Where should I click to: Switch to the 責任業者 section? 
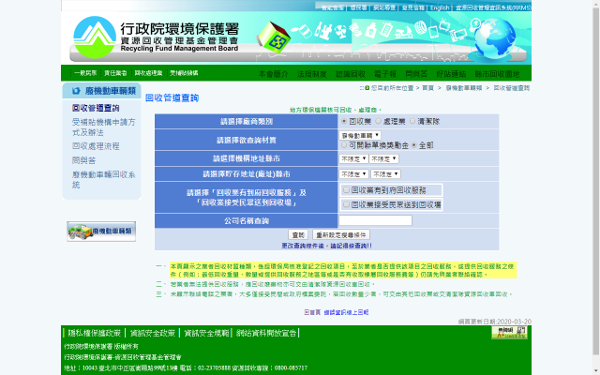tap(116, 73)
